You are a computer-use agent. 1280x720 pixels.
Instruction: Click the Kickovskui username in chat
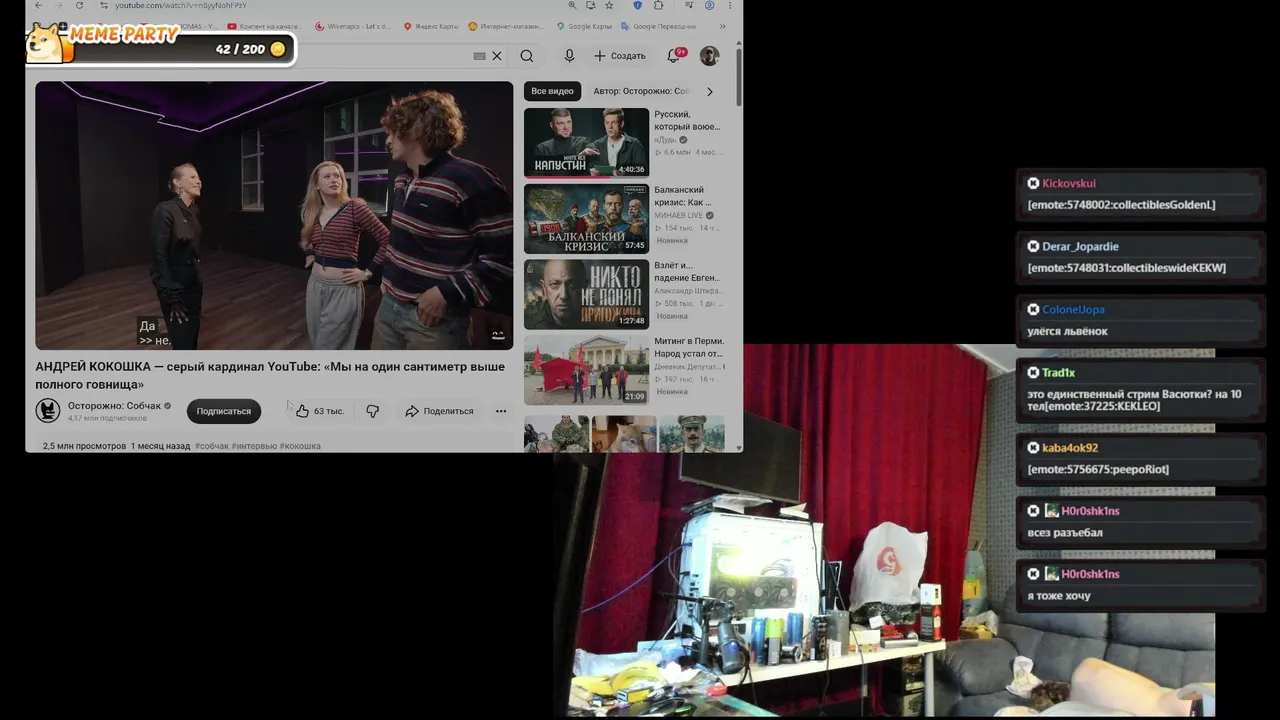(x=1069, y=183)
